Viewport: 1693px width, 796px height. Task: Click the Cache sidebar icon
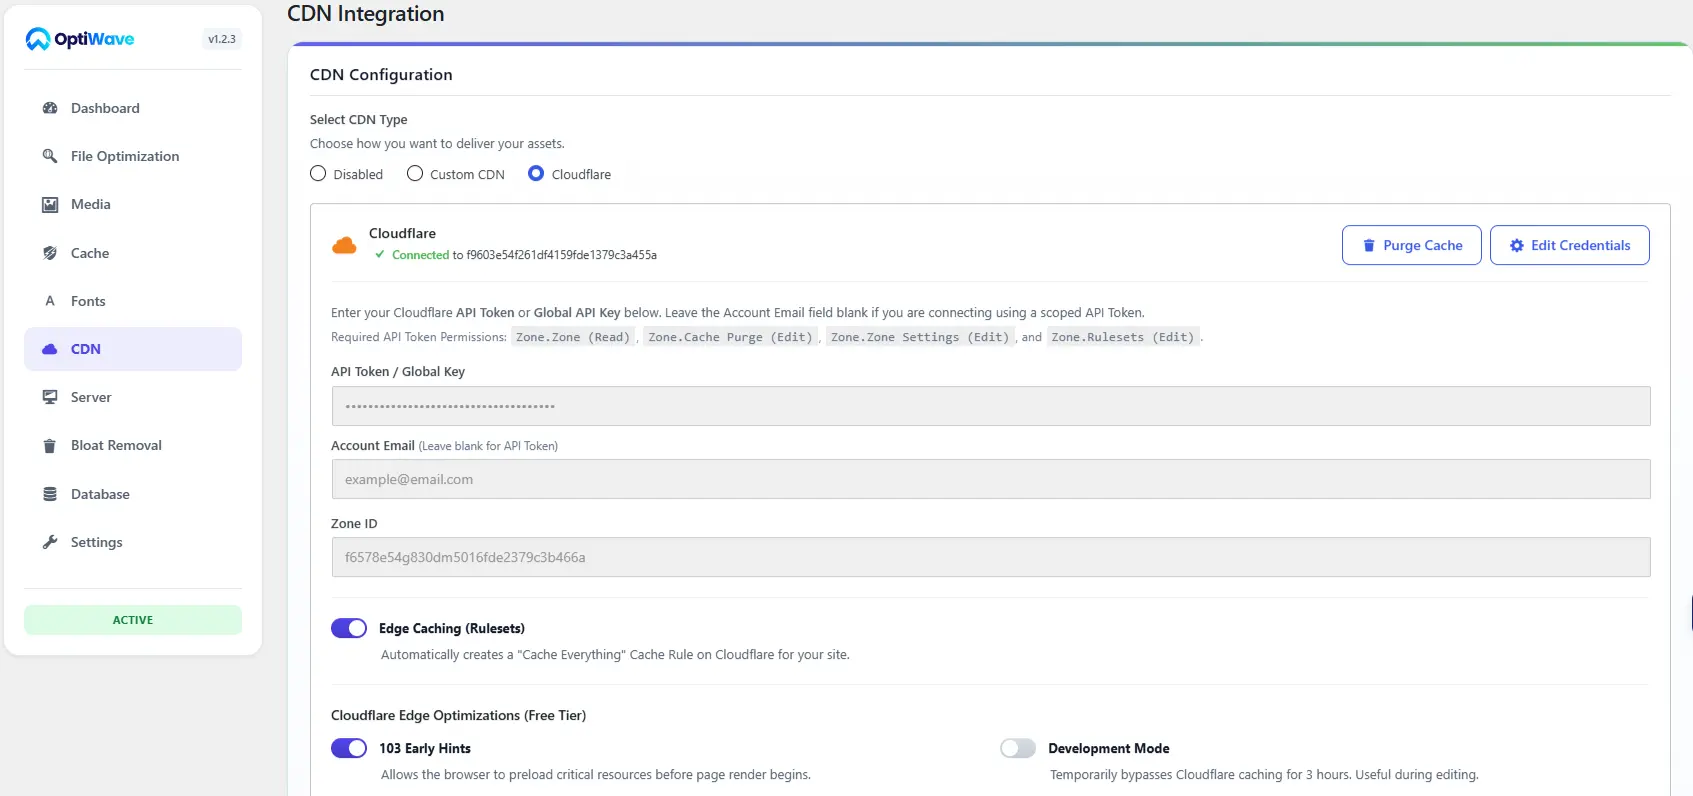(50, 253)
